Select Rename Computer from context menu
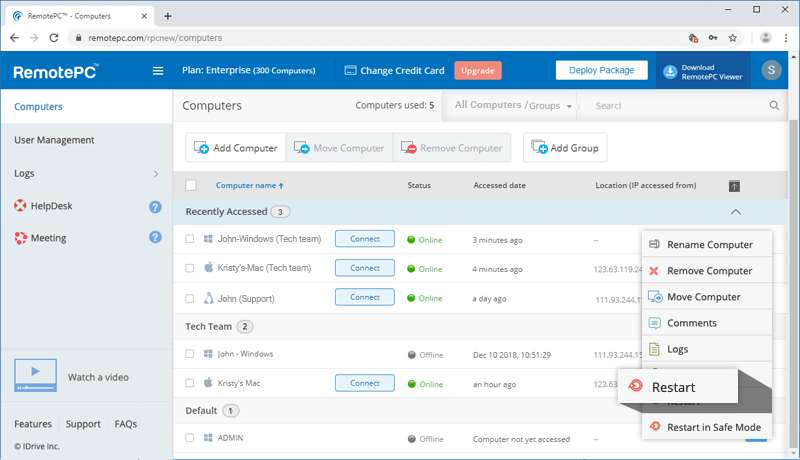Image resolution: width=800 pixels, height=460 pixels. [707, 245]
